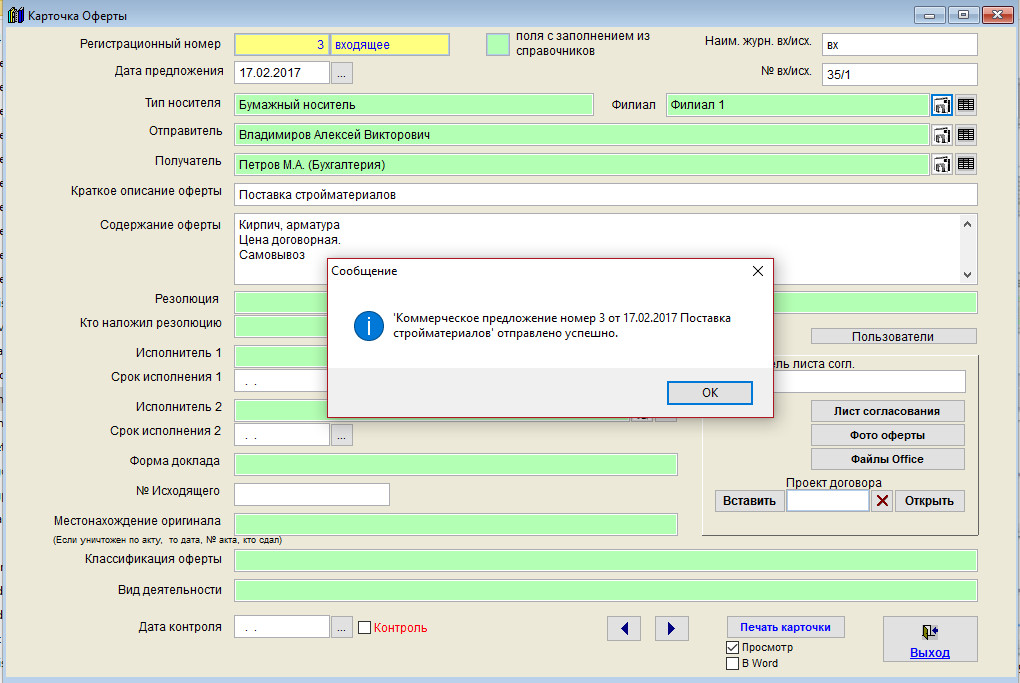Screen dimensions: 1020x683
Task: Enable the Контроль checkbox
Action: pyautogui.click(x=364, y=628)
